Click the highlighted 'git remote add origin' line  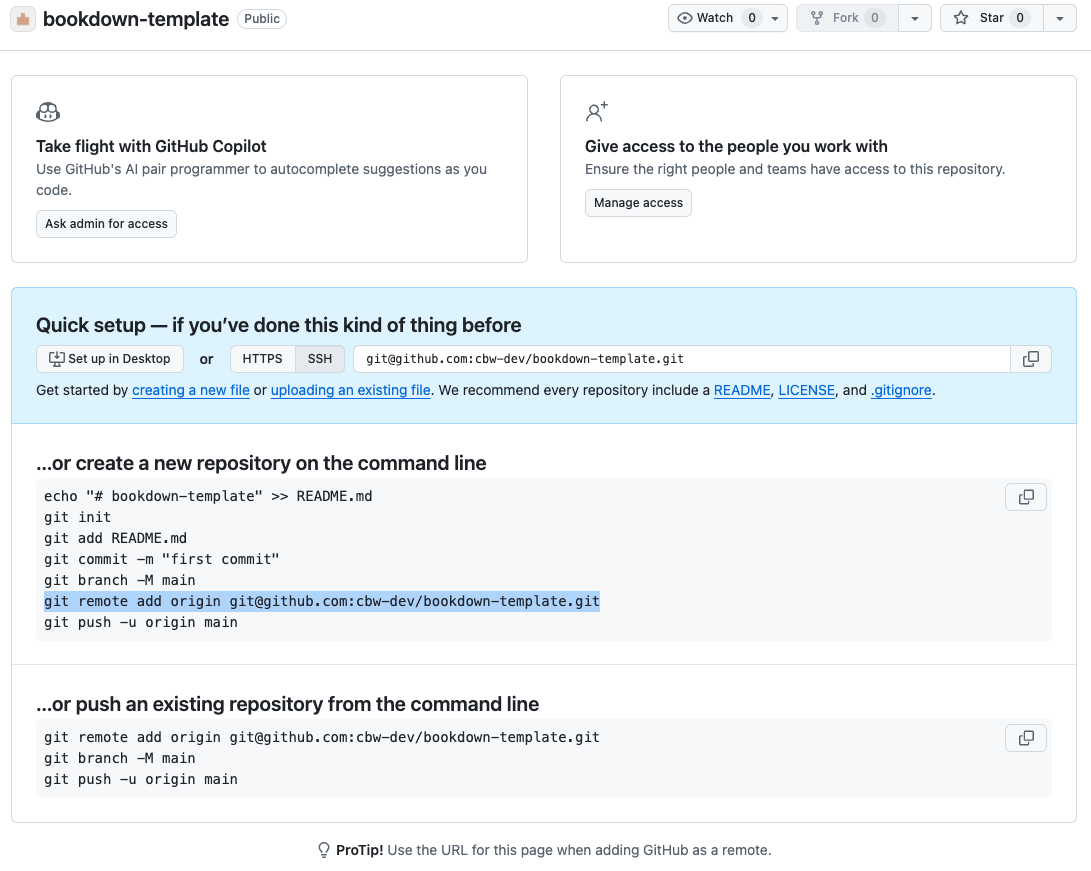tap(321, 602)
